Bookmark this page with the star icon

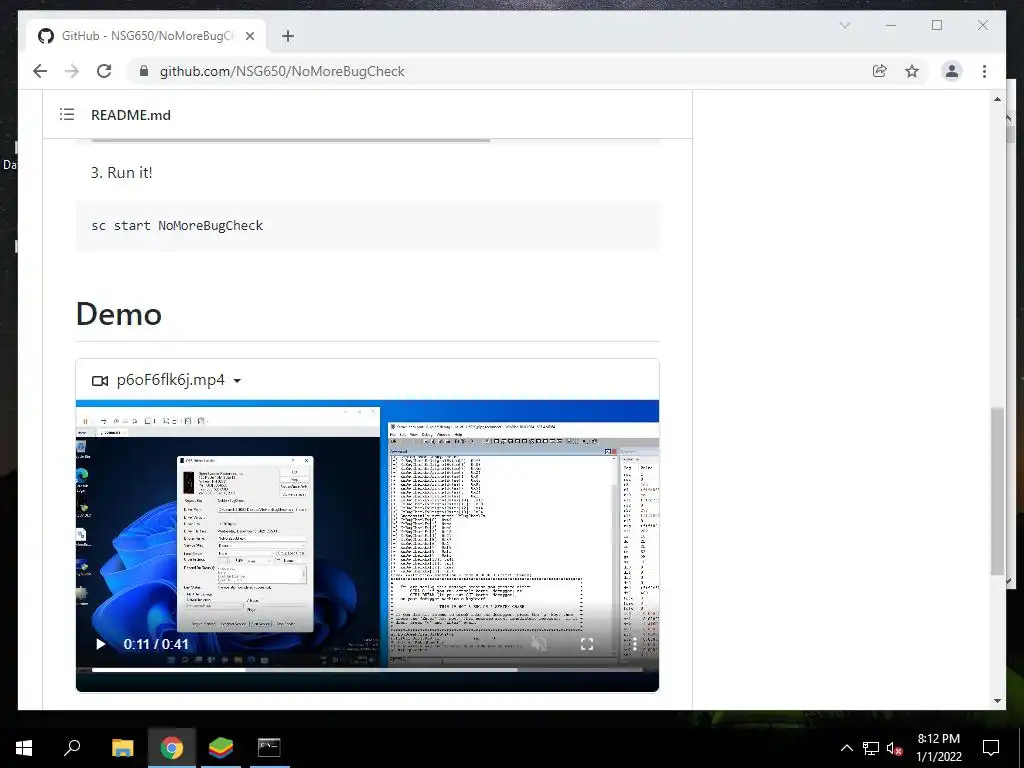pos(912,71)
